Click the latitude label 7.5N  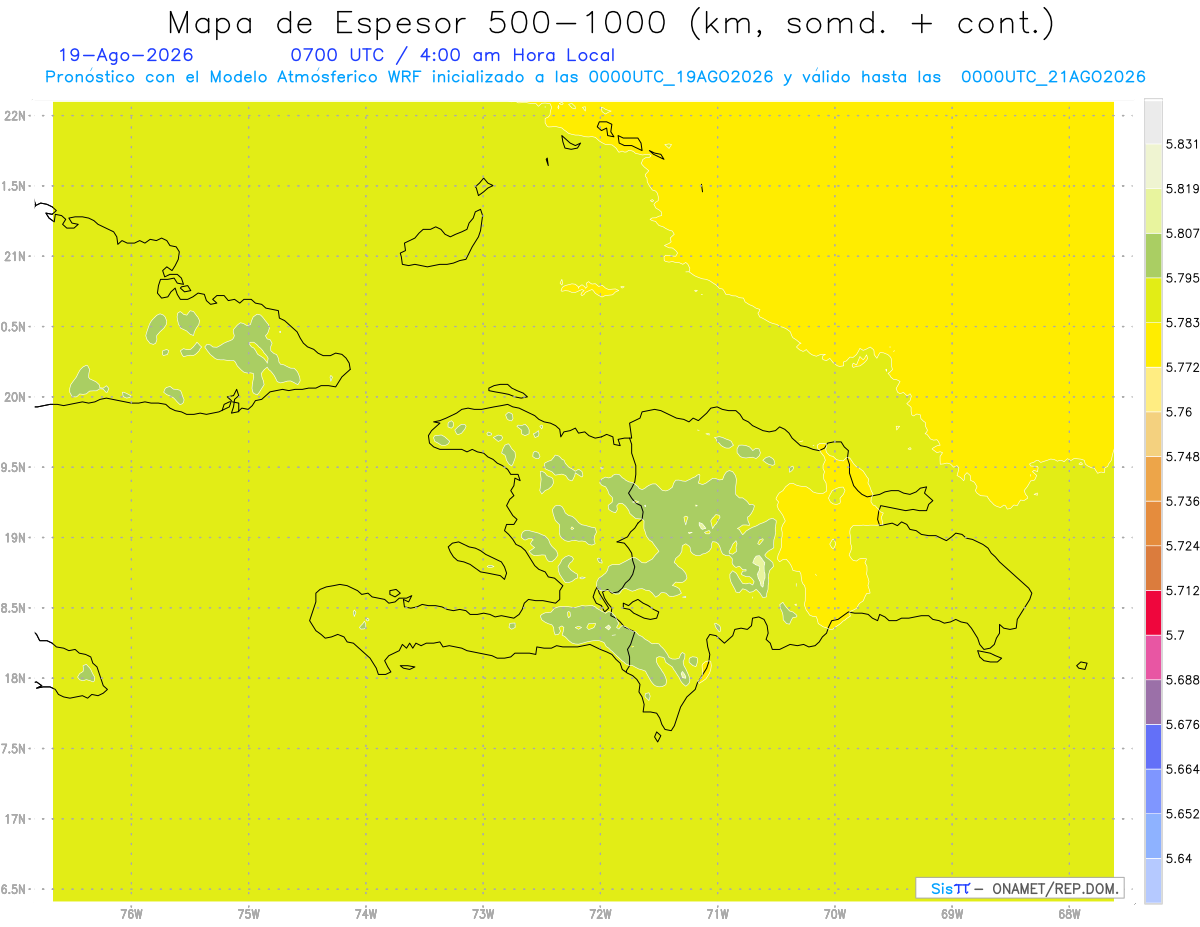pyautogui.click(x=13, y=749)
